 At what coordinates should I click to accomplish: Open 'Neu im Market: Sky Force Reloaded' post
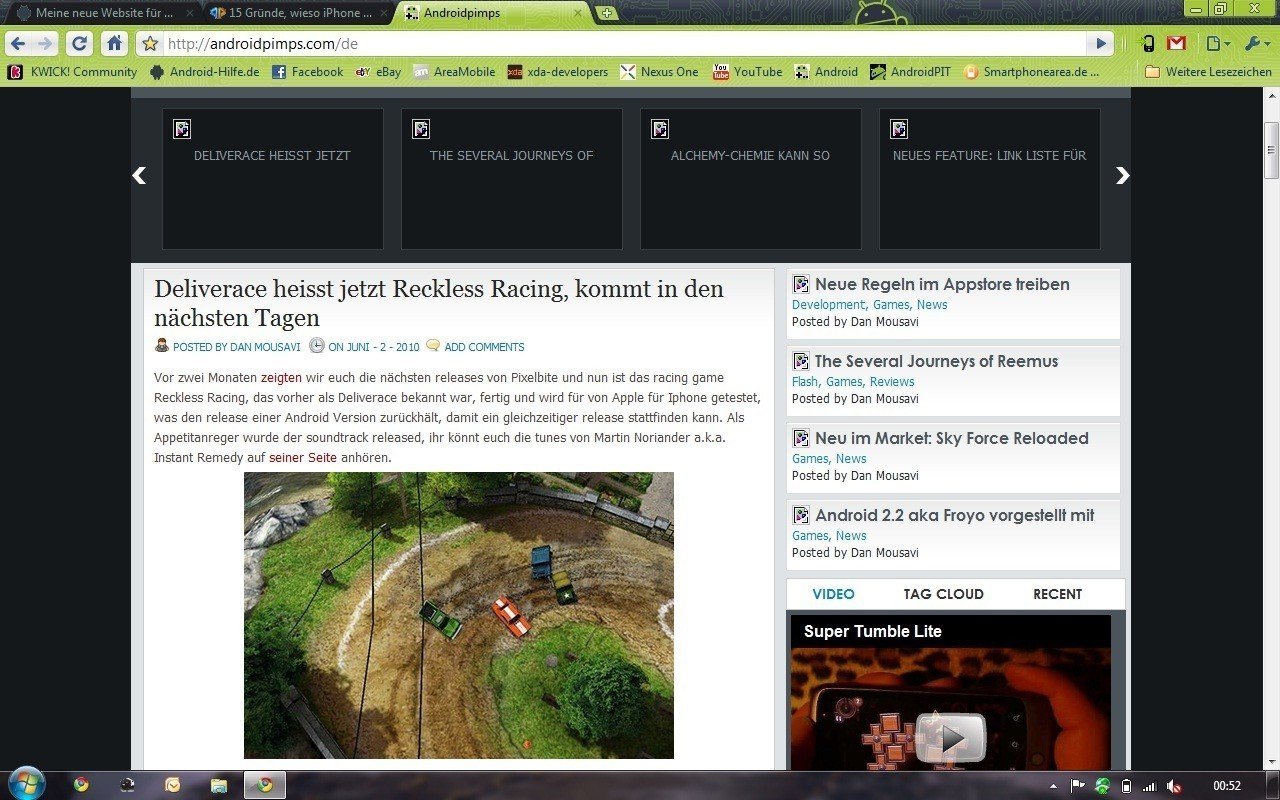point(951,439)
